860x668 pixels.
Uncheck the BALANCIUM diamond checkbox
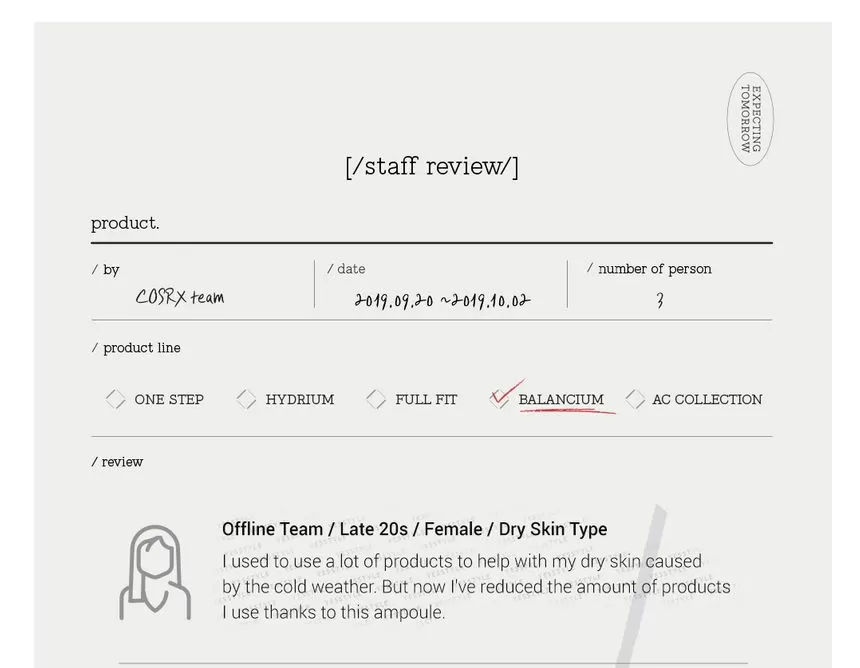pyautogui.click(x=500, y=399)
